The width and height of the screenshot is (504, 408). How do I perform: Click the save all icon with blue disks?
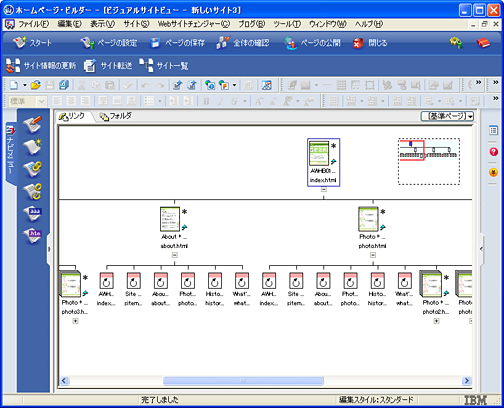(64, 85)
